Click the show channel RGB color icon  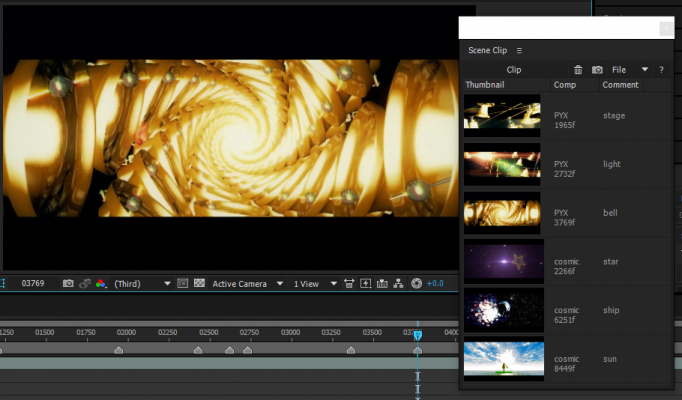click(x=101, y=284)
